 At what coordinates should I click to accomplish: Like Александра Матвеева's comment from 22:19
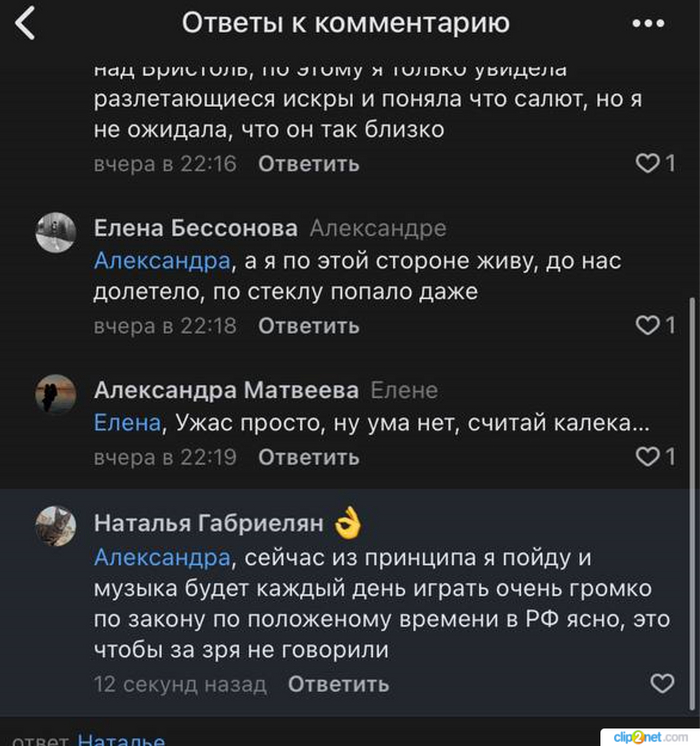click(649, 457)
